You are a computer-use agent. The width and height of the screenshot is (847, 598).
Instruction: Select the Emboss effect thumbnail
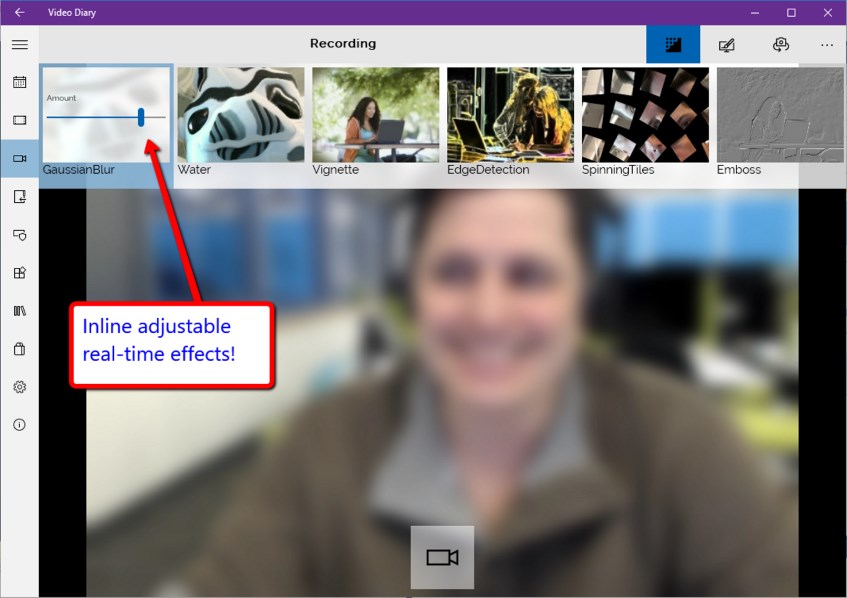point(780,115)
